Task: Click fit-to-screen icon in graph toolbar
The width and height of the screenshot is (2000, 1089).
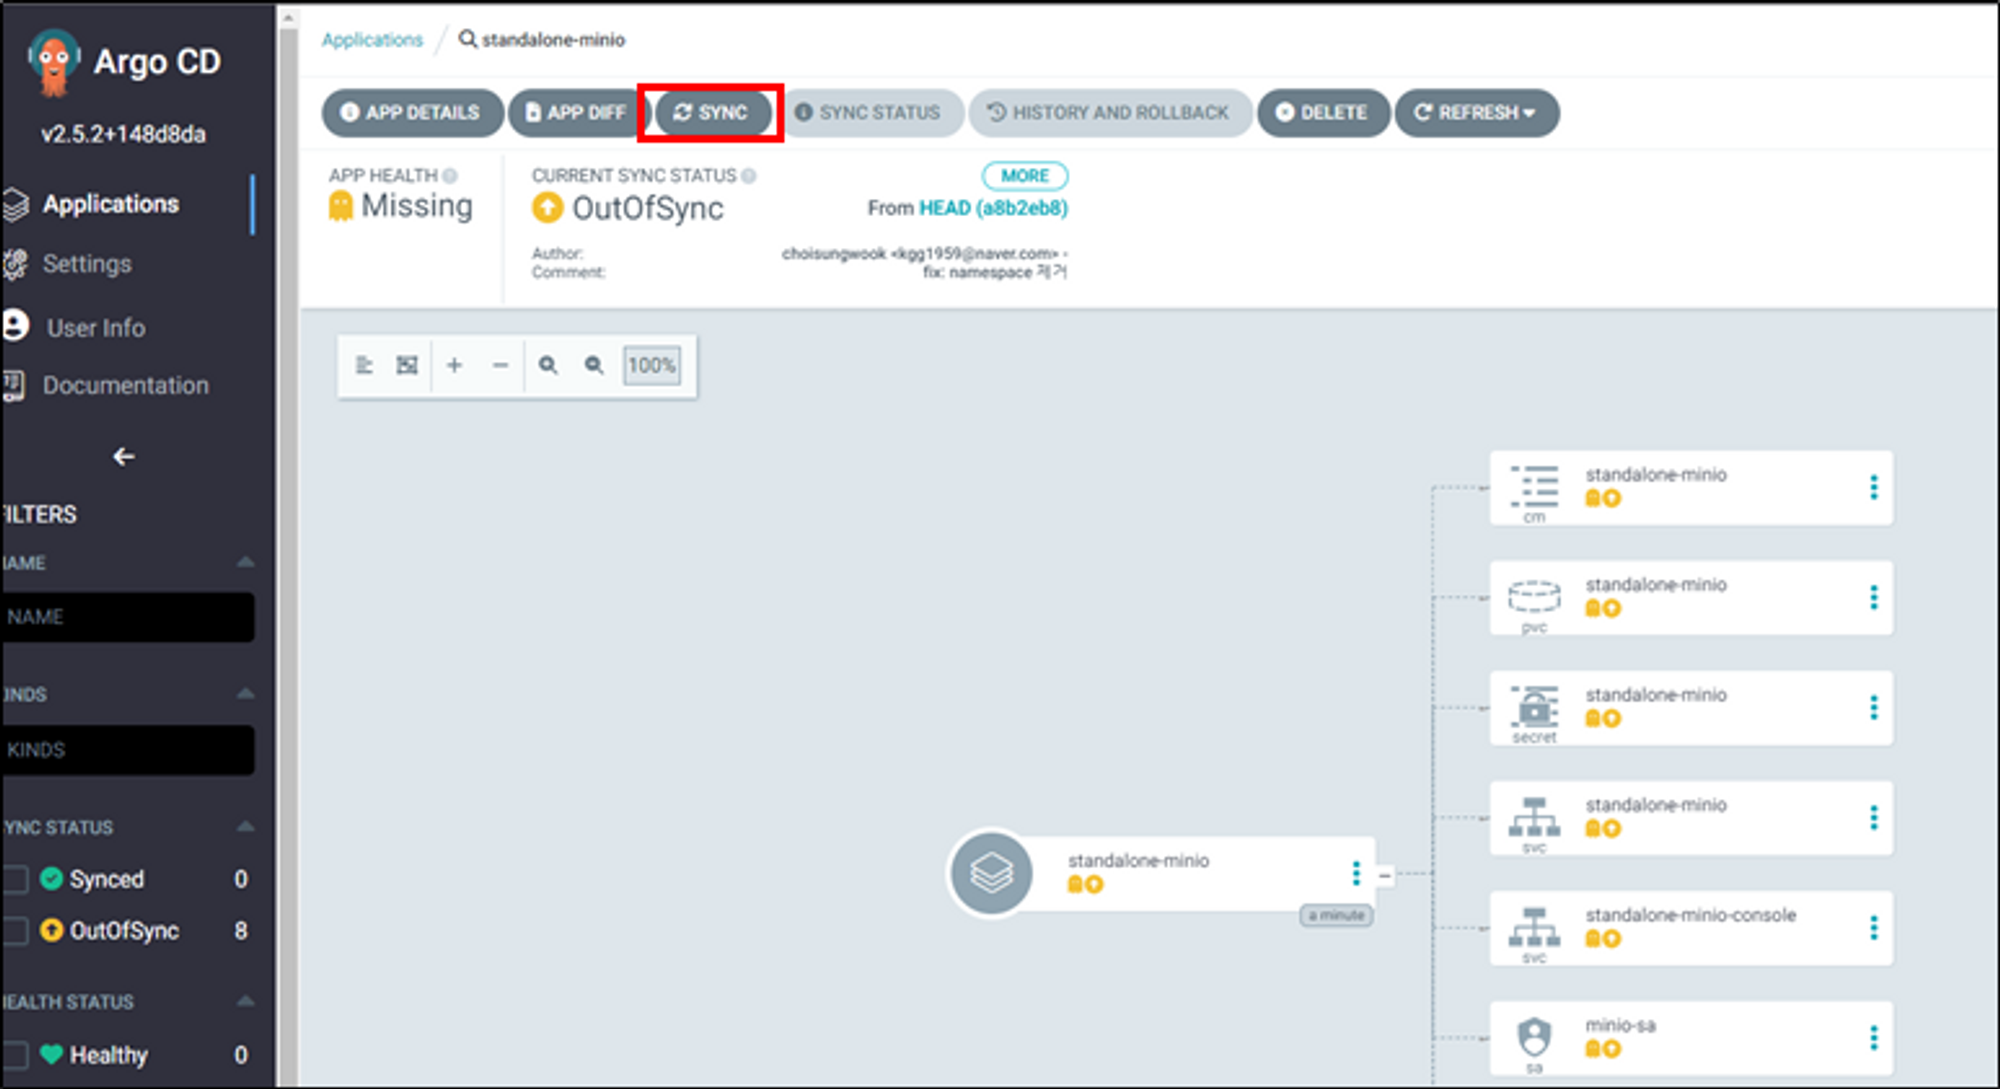Action: coord(407,366)
